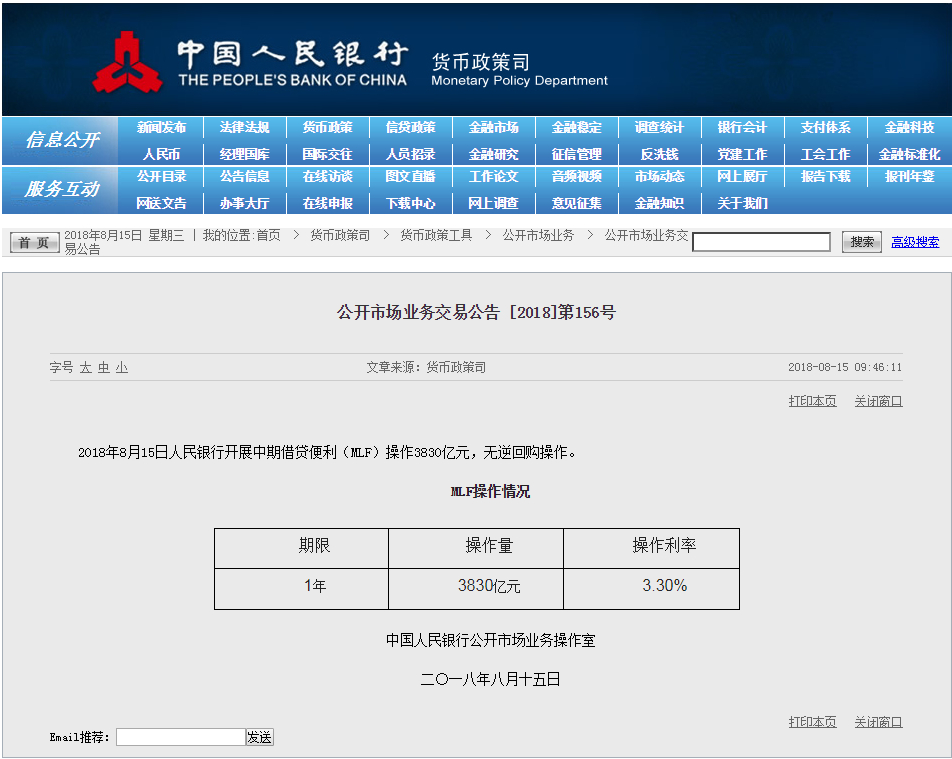Select 货币政策 in the navigation bar
Screen dimensions: 952x759
point(327,128)
